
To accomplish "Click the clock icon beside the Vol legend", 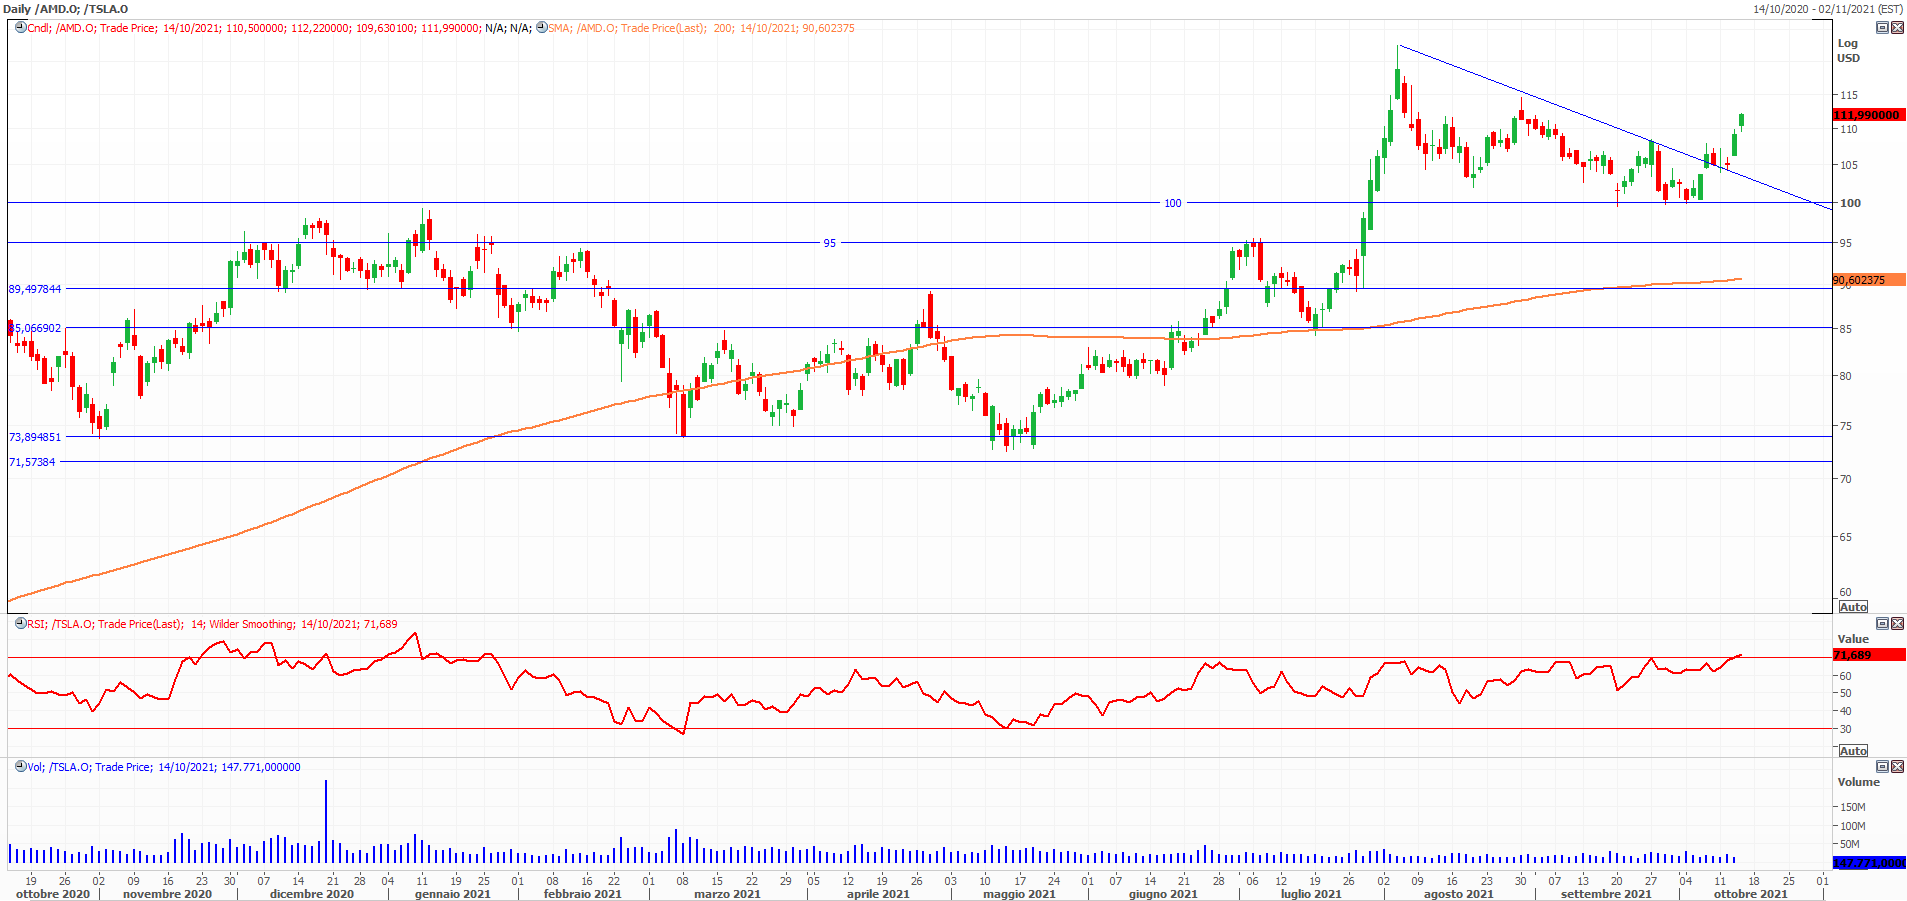I will coord(20,767).
